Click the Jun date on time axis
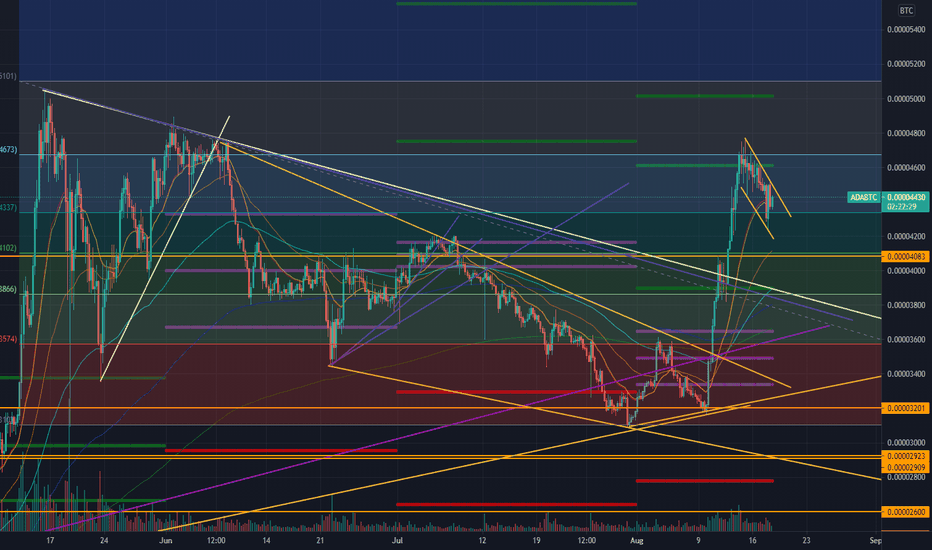The image size is (932, 550). tap(166, 540)
